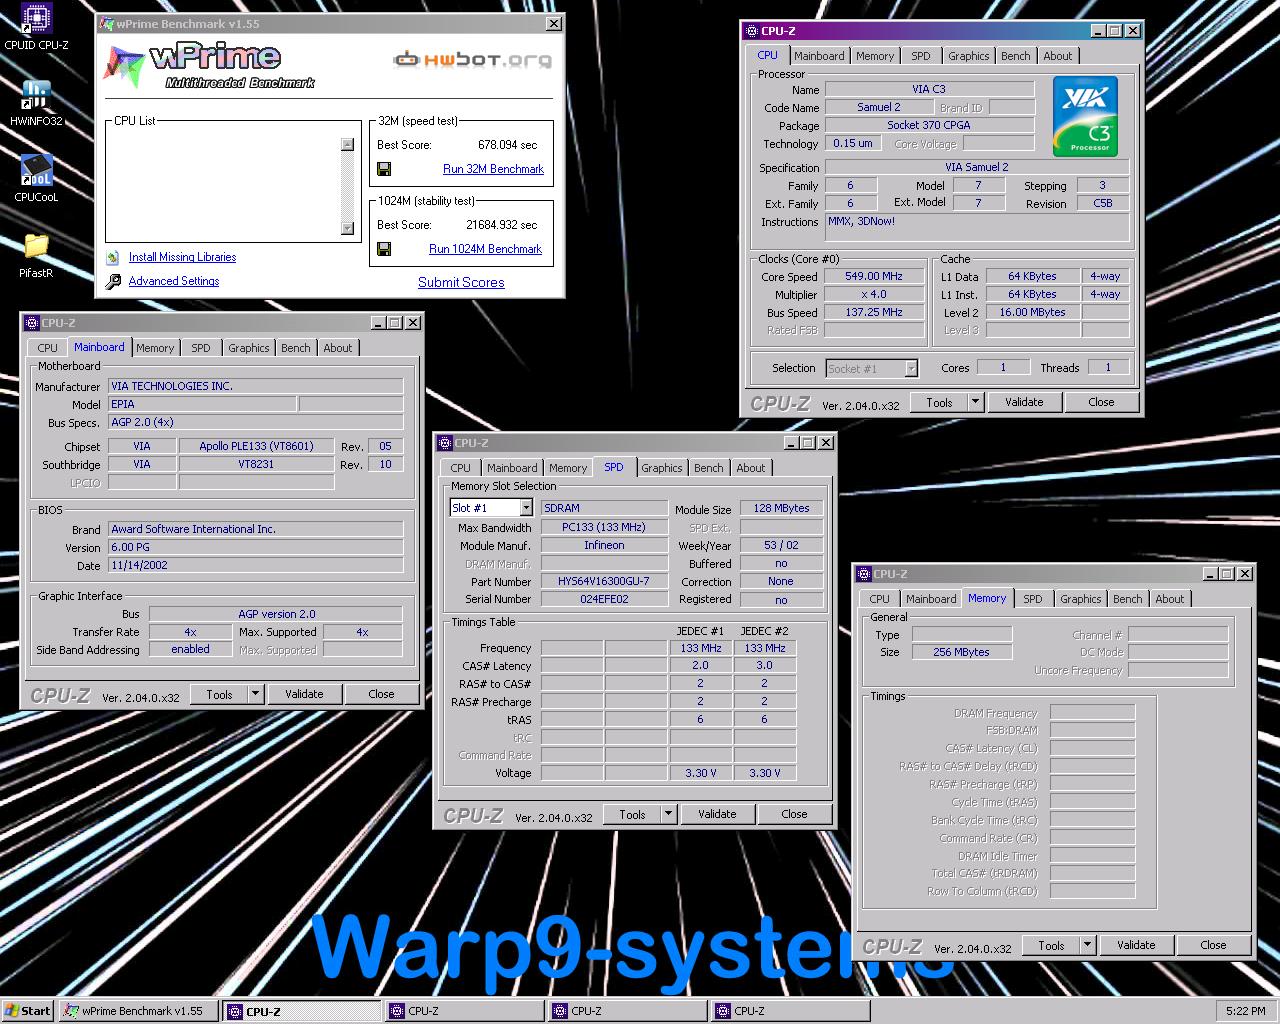Image resolution: width=1280 pixels, height=1024 pixels.
Task: Click Validate button in CPU window
Action: point(1024,402)
